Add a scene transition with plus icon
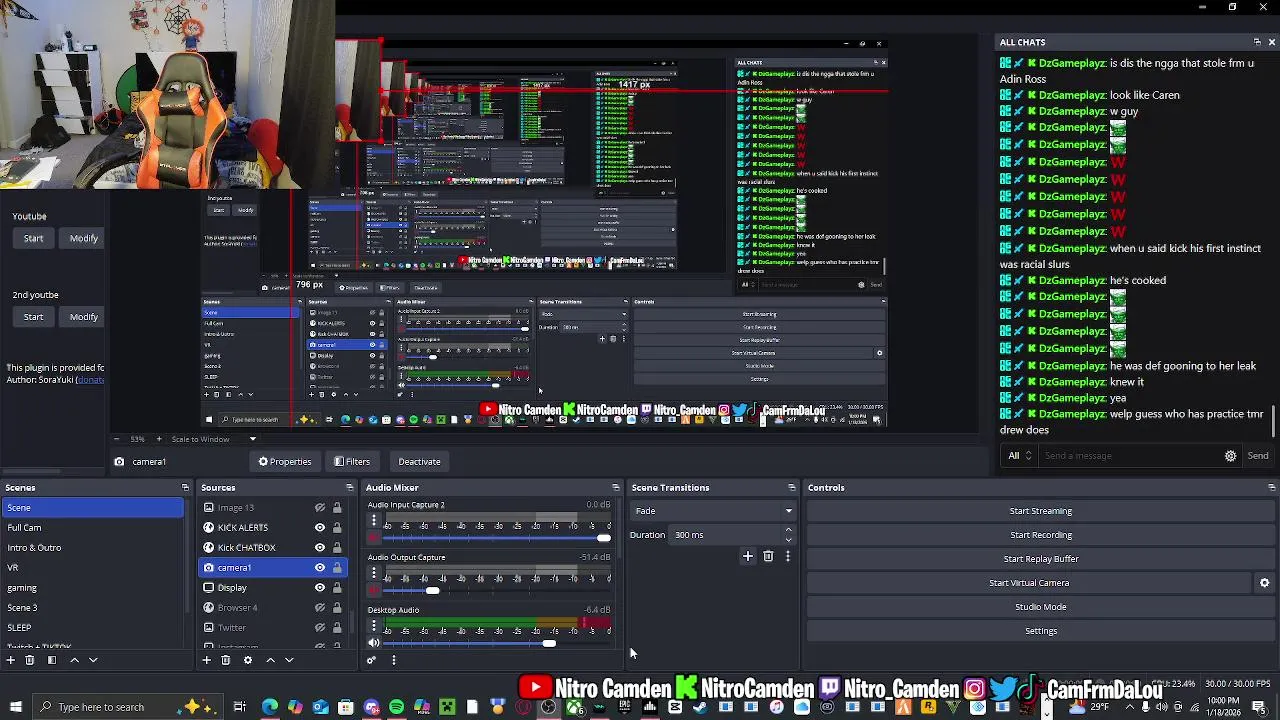 coord(747,556)
